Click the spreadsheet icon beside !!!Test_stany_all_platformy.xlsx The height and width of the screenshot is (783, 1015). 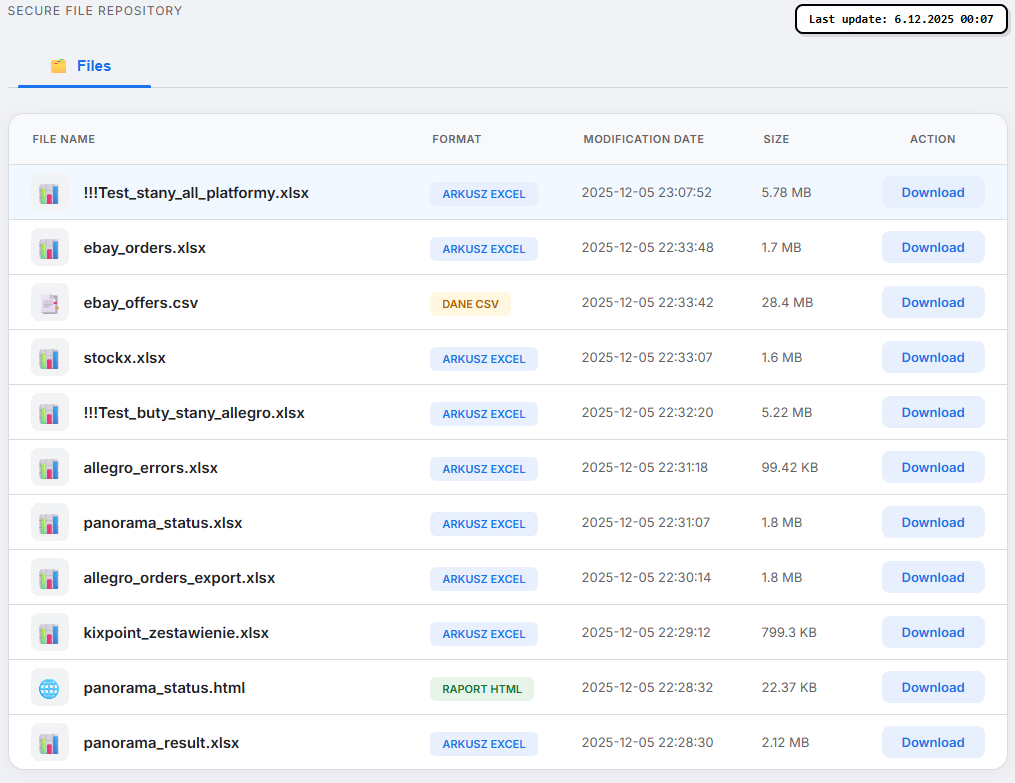49,192
